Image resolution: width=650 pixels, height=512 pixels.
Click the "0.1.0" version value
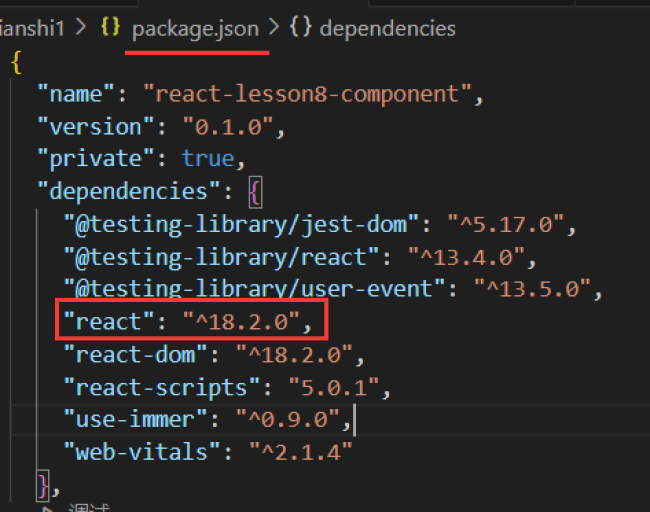pos(228,126)
